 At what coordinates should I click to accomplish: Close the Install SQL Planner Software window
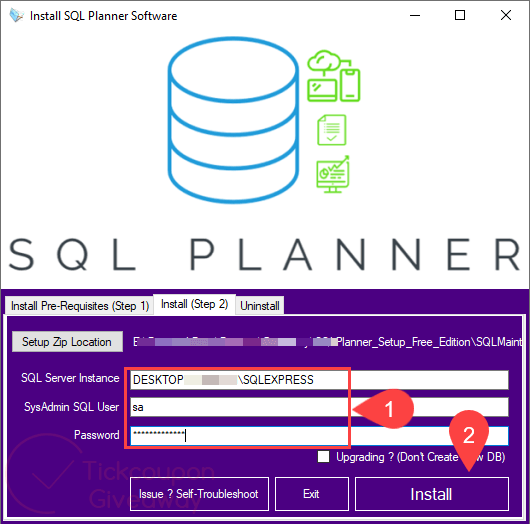tap(506, 15)
